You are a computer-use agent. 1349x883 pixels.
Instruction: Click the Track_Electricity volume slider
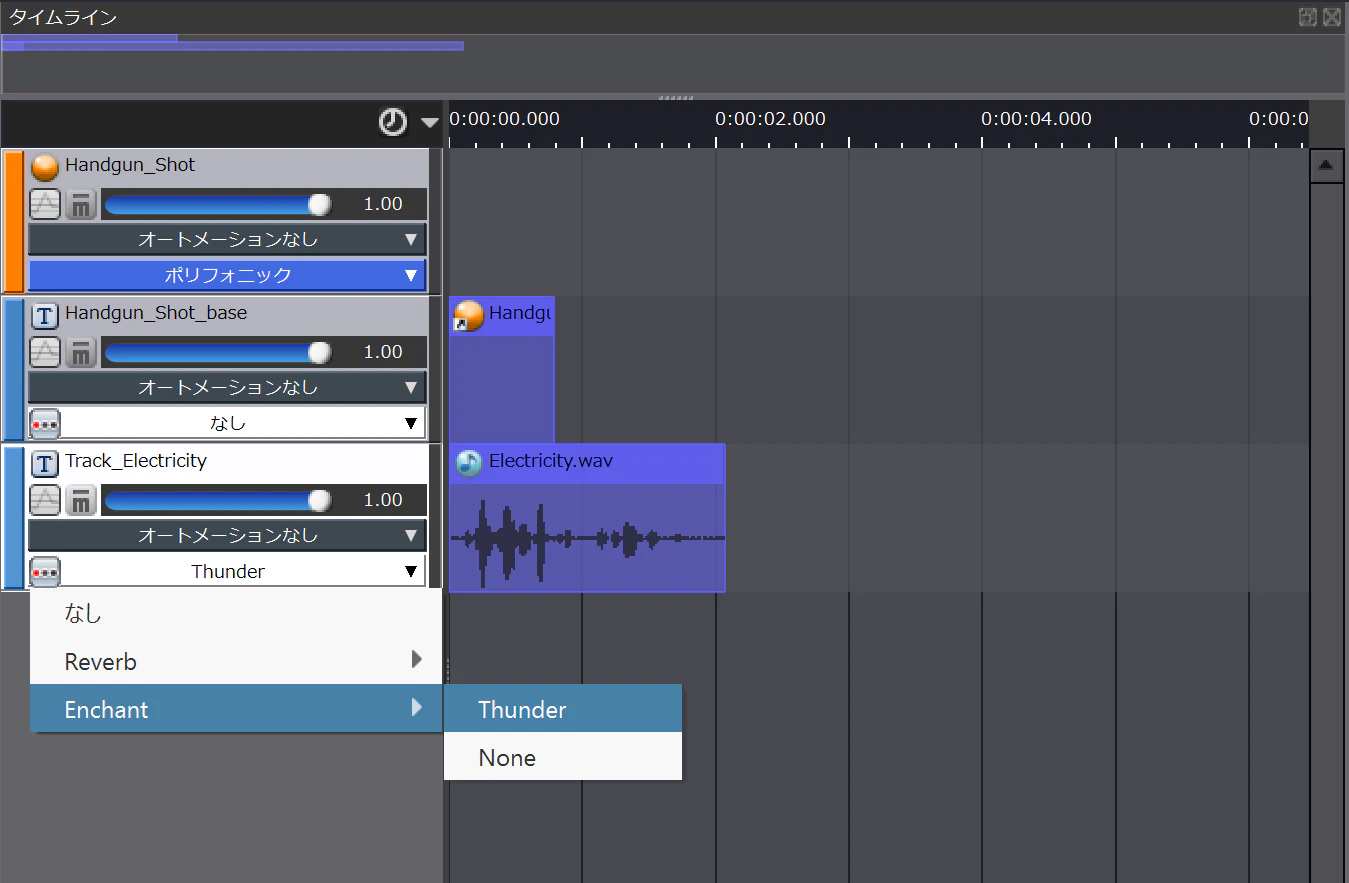click(x=217, y=500)
